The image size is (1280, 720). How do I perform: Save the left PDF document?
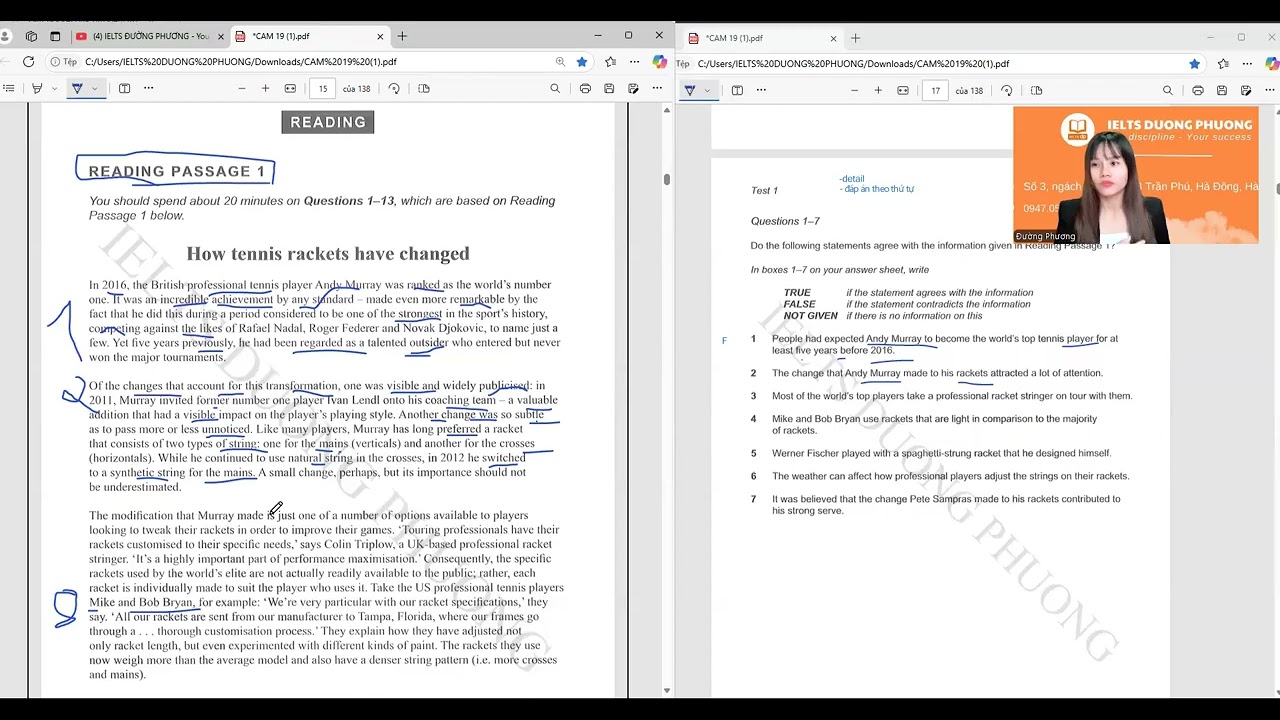click(x=609, y=88)
